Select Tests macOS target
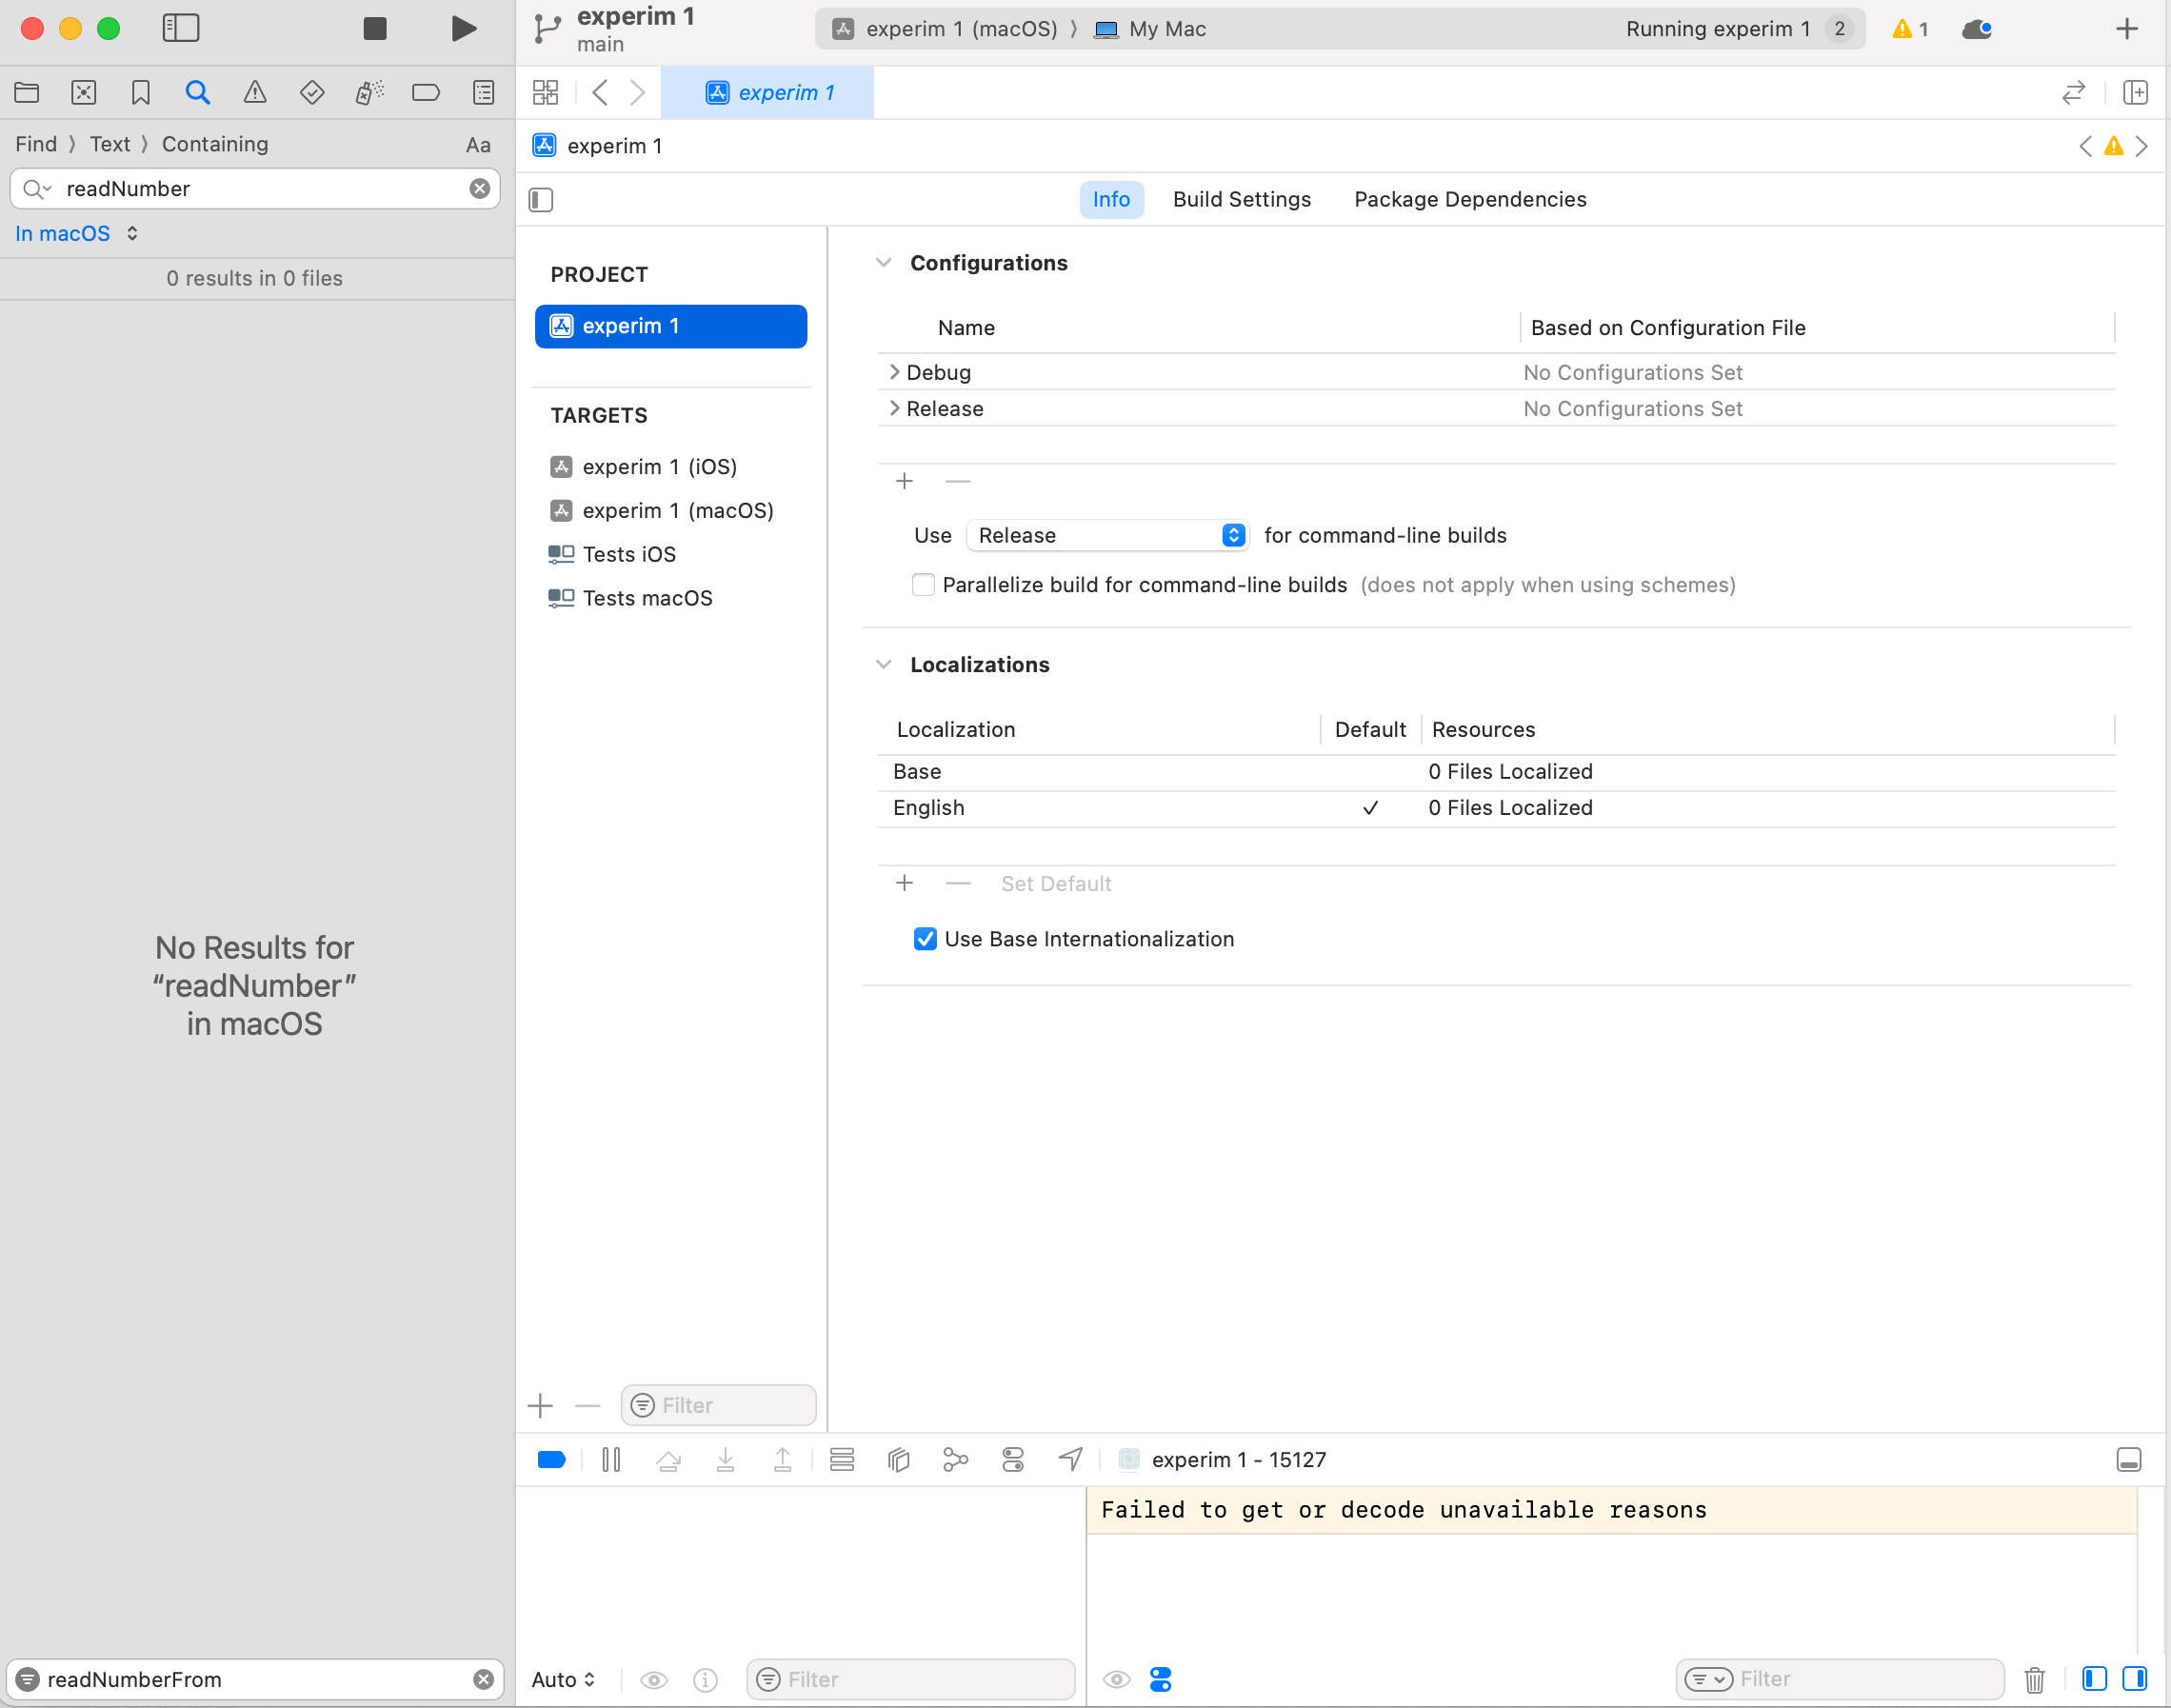This screenshot has width=2171, height=1708. pyautogui.click(x=630, y=598)
